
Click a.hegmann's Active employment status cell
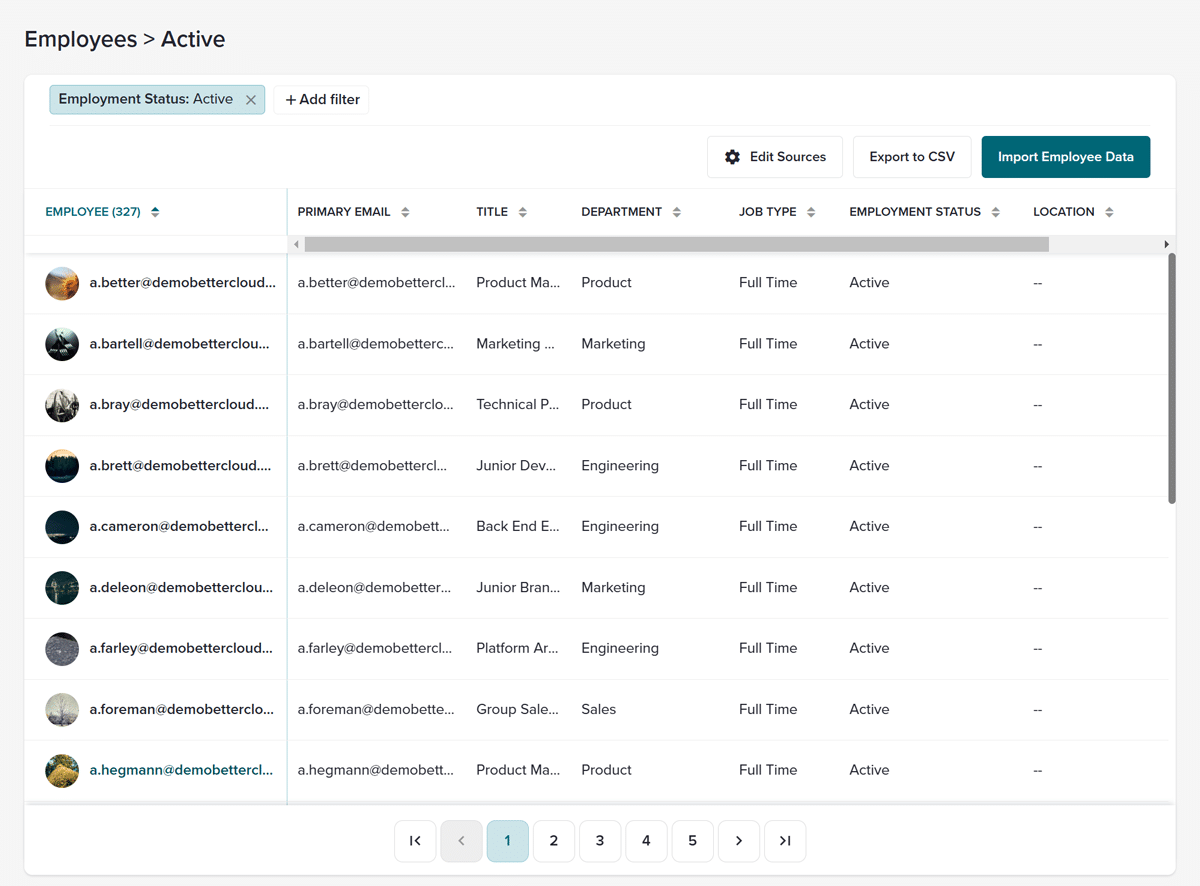(x=869, y=771)
